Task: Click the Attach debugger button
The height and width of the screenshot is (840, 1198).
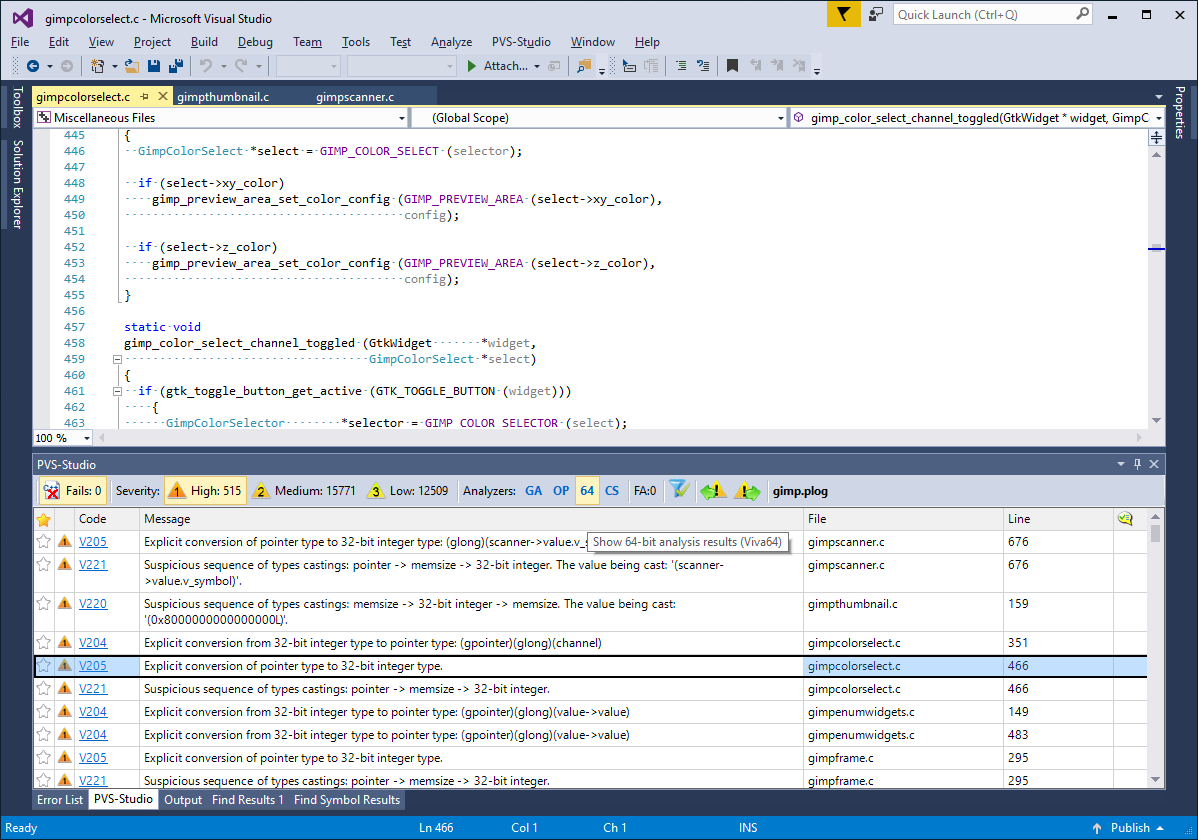Action: 504,66
